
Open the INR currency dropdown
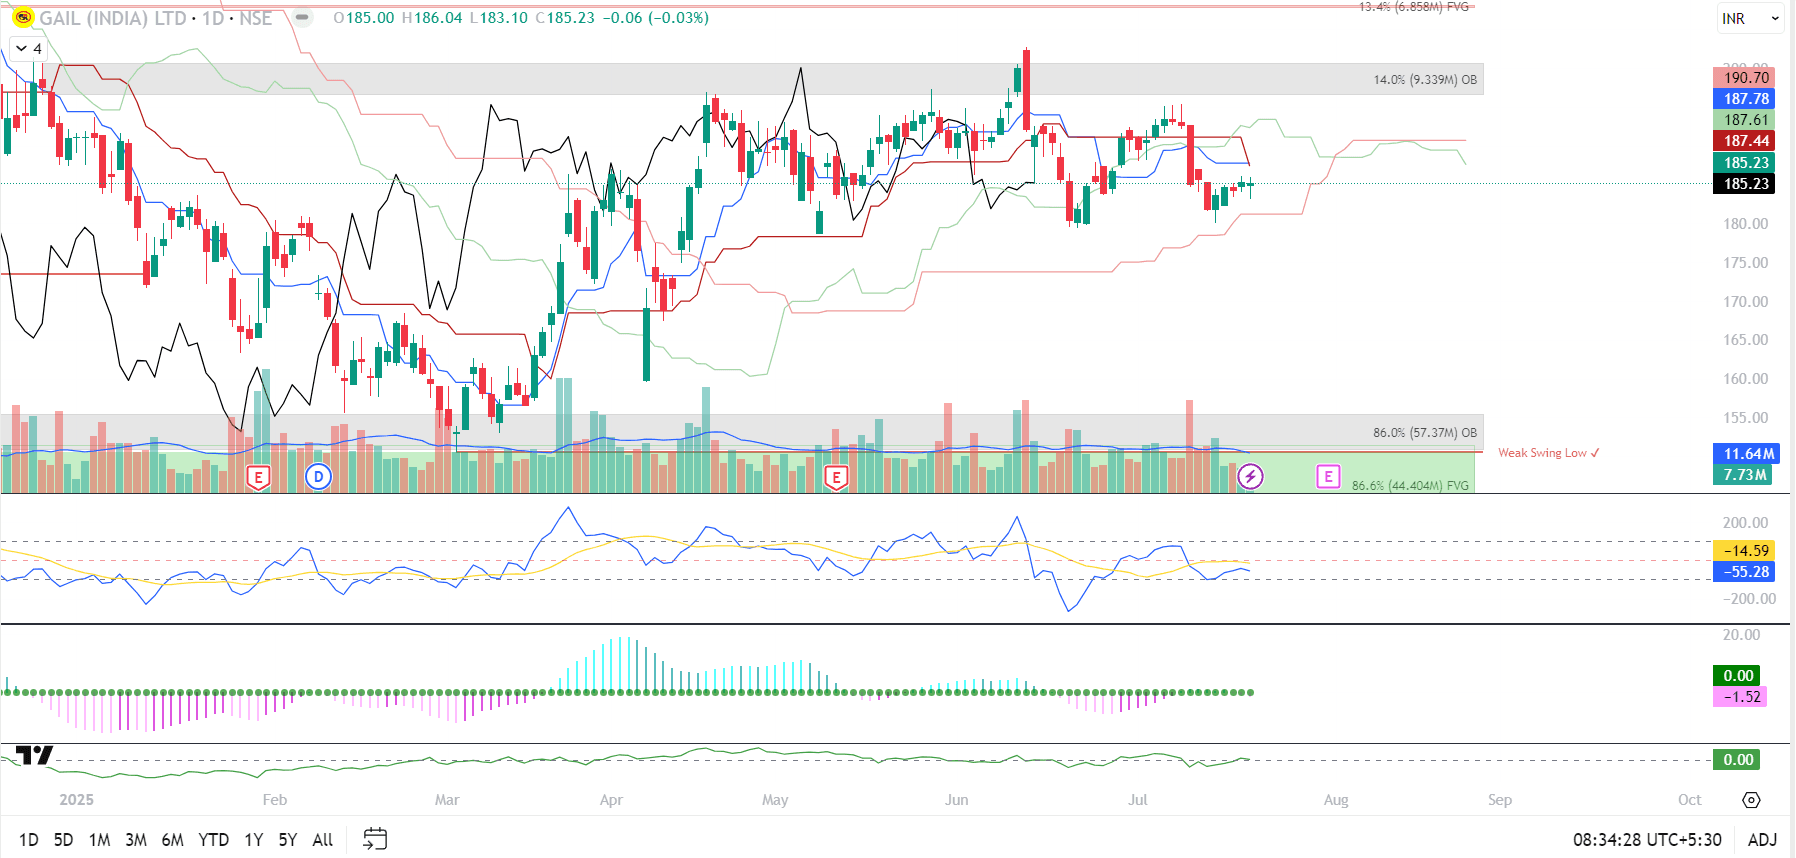[1751, 18]
